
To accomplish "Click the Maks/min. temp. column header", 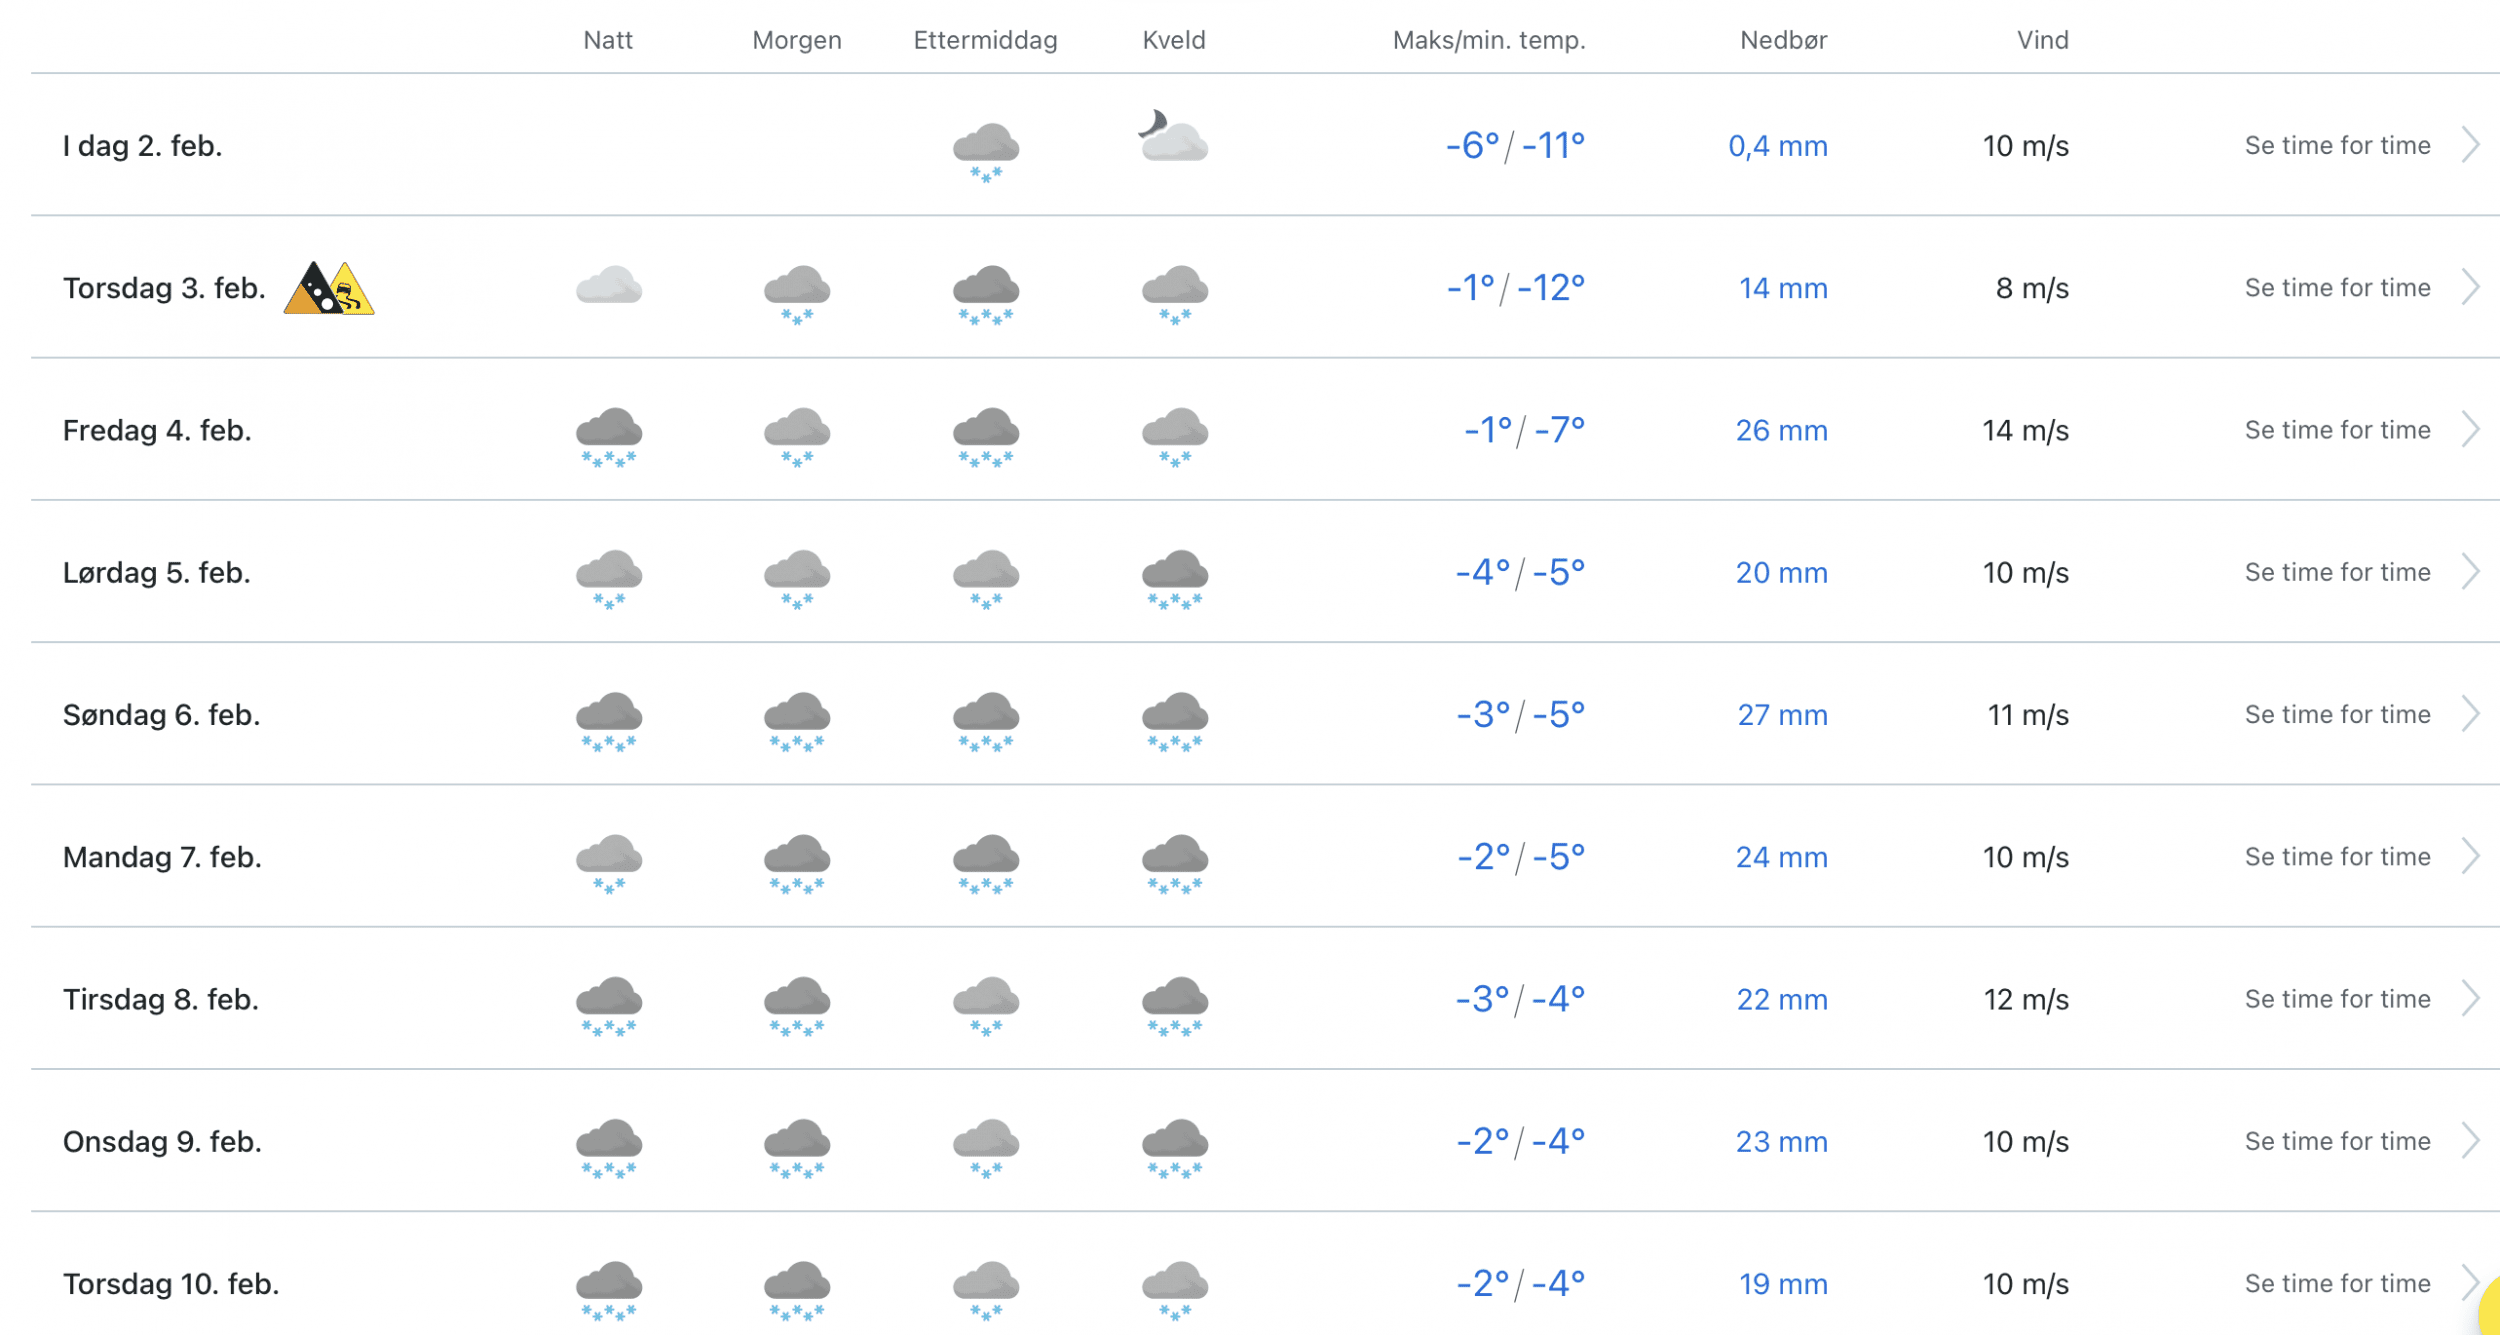I will click(1488, 40).
